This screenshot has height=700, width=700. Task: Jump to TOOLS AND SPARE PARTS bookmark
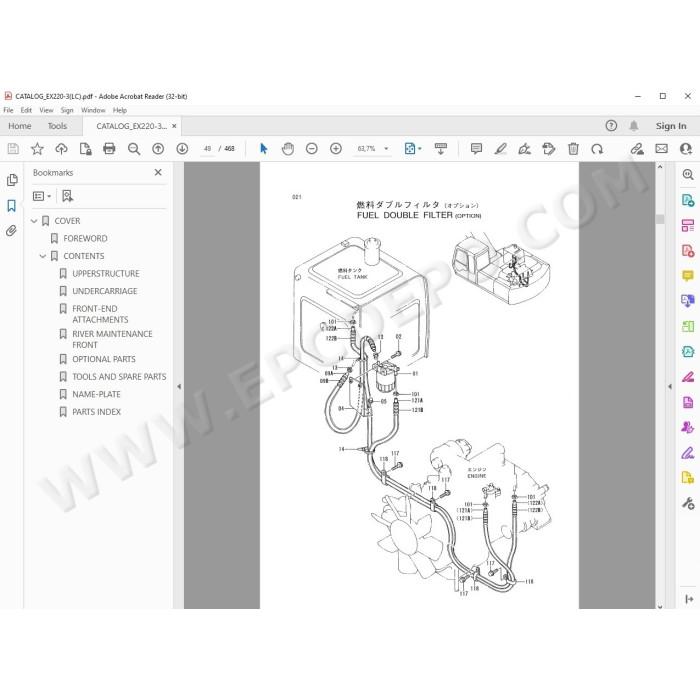[119, 377]
